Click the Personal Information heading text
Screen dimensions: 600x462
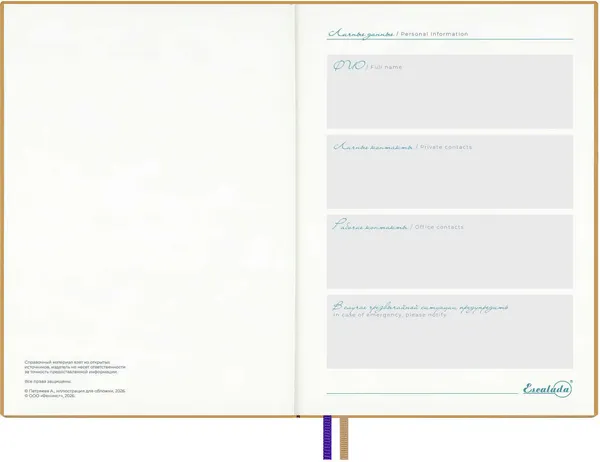coord(434,34)
